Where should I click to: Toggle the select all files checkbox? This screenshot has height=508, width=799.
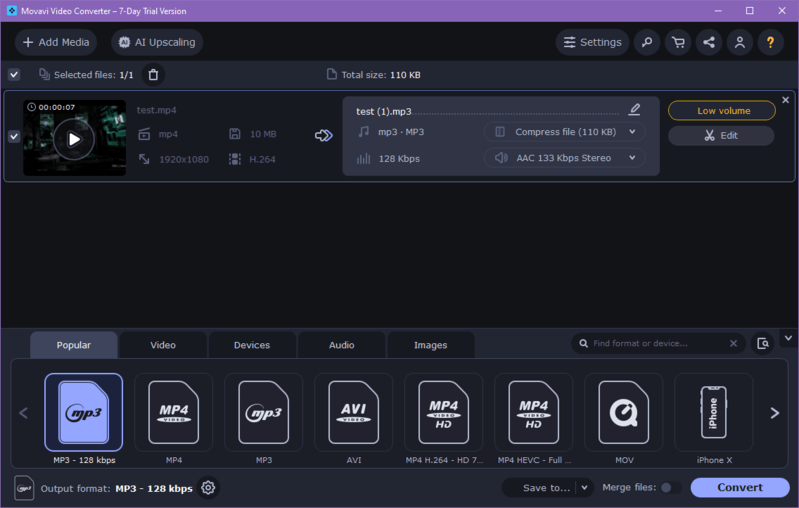click(x=14, y=75)
